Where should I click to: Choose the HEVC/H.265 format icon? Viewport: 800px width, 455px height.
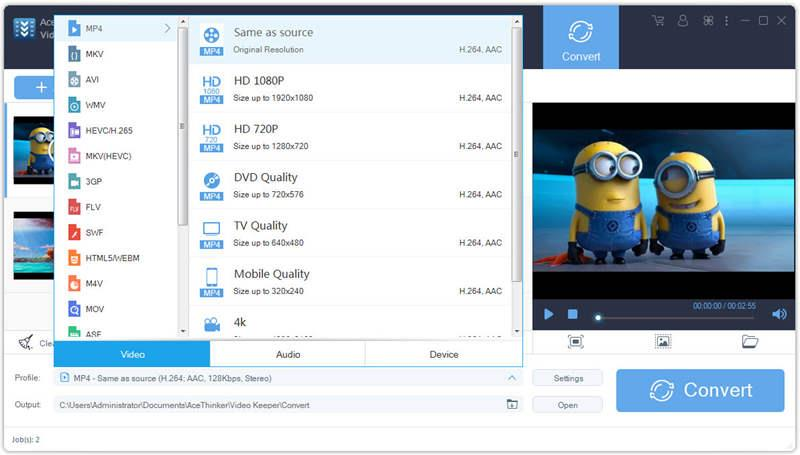click(x=74, y=130)
